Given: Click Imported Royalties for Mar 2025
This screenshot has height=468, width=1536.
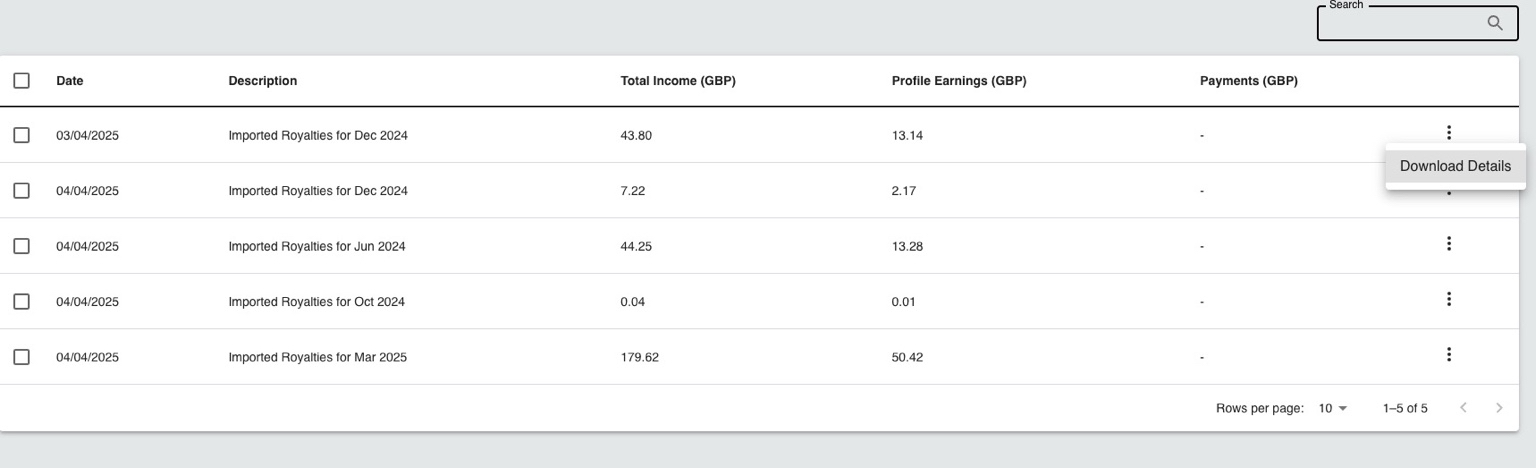Looking at the screenshot, I should pyautogui.click(x=318, y=357).
